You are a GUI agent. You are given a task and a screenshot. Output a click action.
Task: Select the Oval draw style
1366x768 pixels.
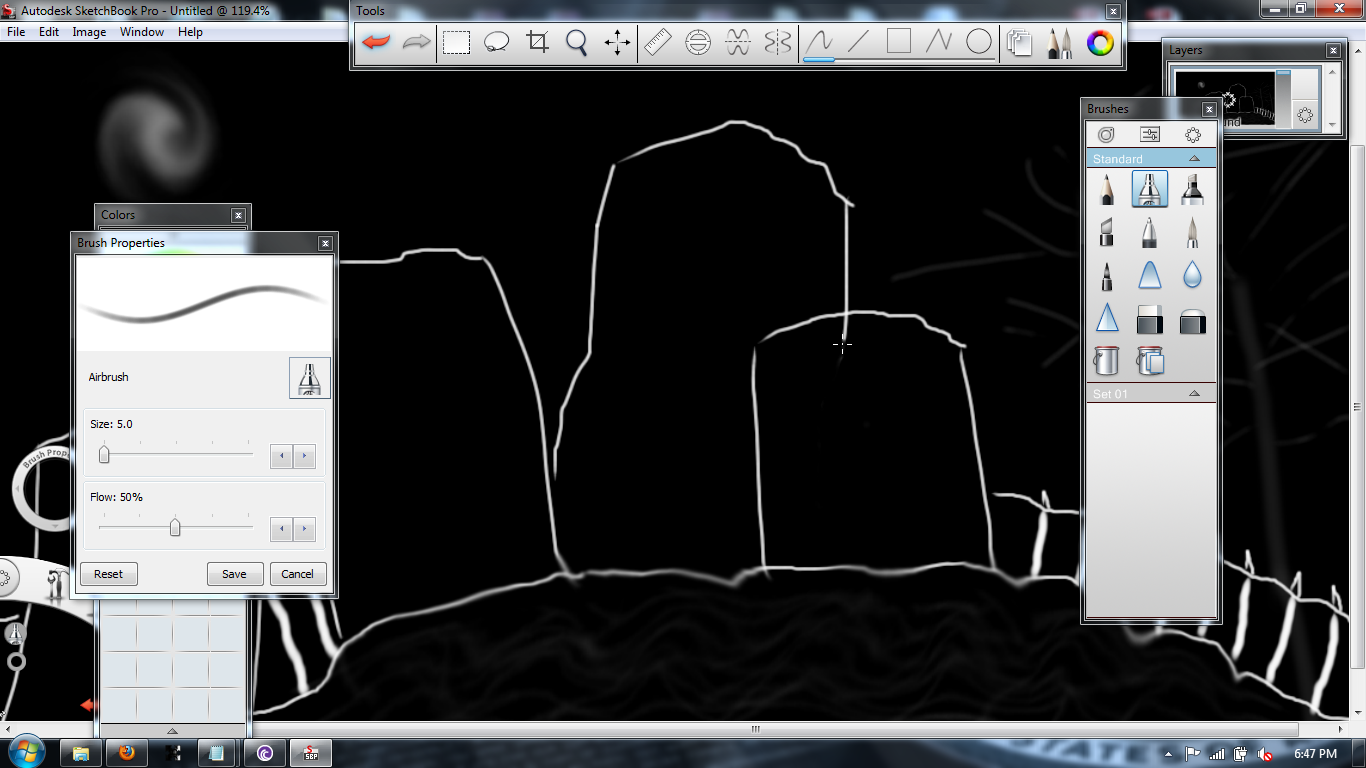[979, 42]
